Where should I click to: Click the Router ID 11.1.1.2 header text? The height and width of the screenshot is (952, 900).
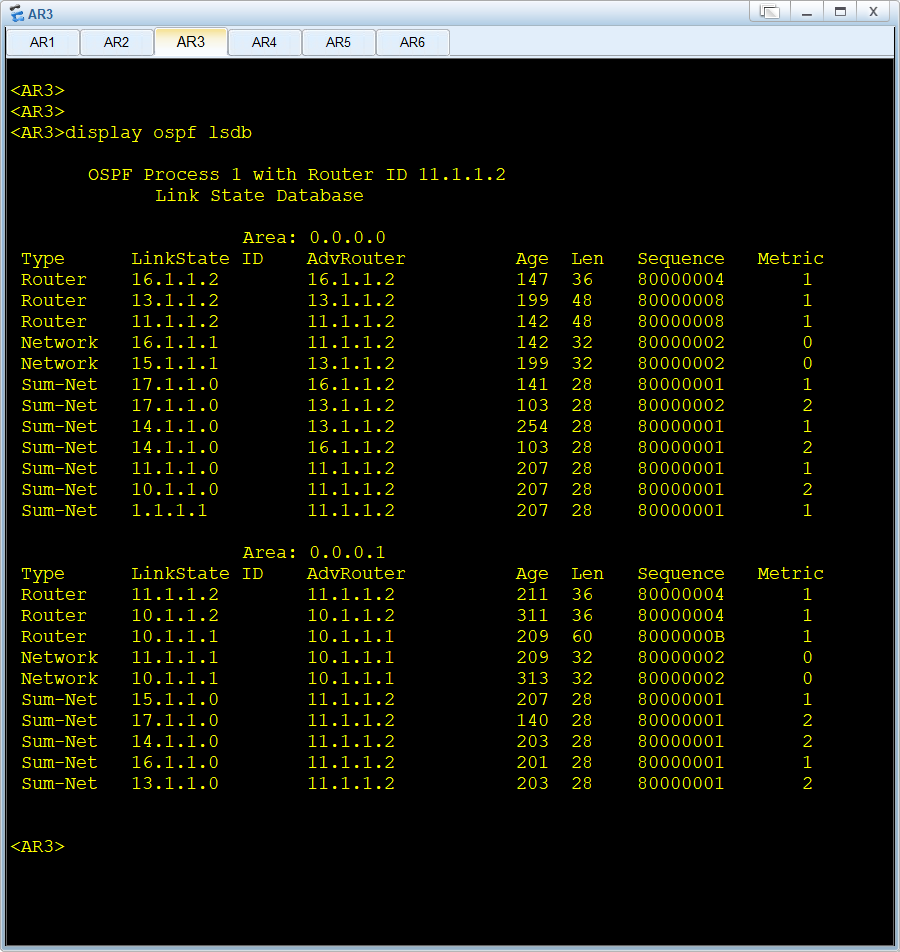click(407, 174)
